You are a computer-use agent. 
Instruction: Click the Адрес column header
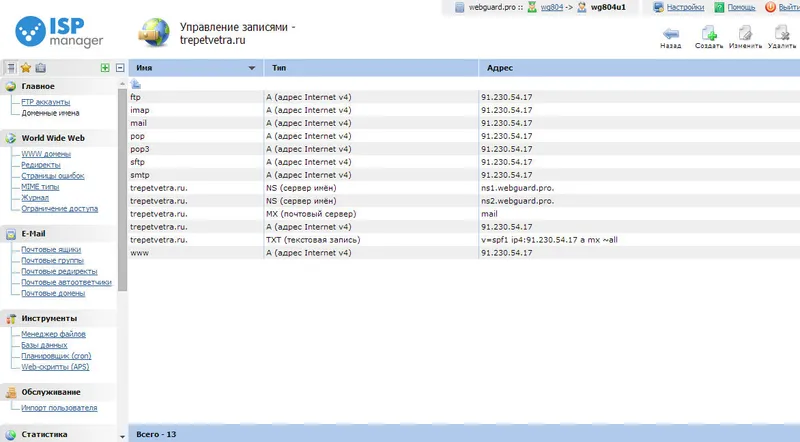coord(499,68)
